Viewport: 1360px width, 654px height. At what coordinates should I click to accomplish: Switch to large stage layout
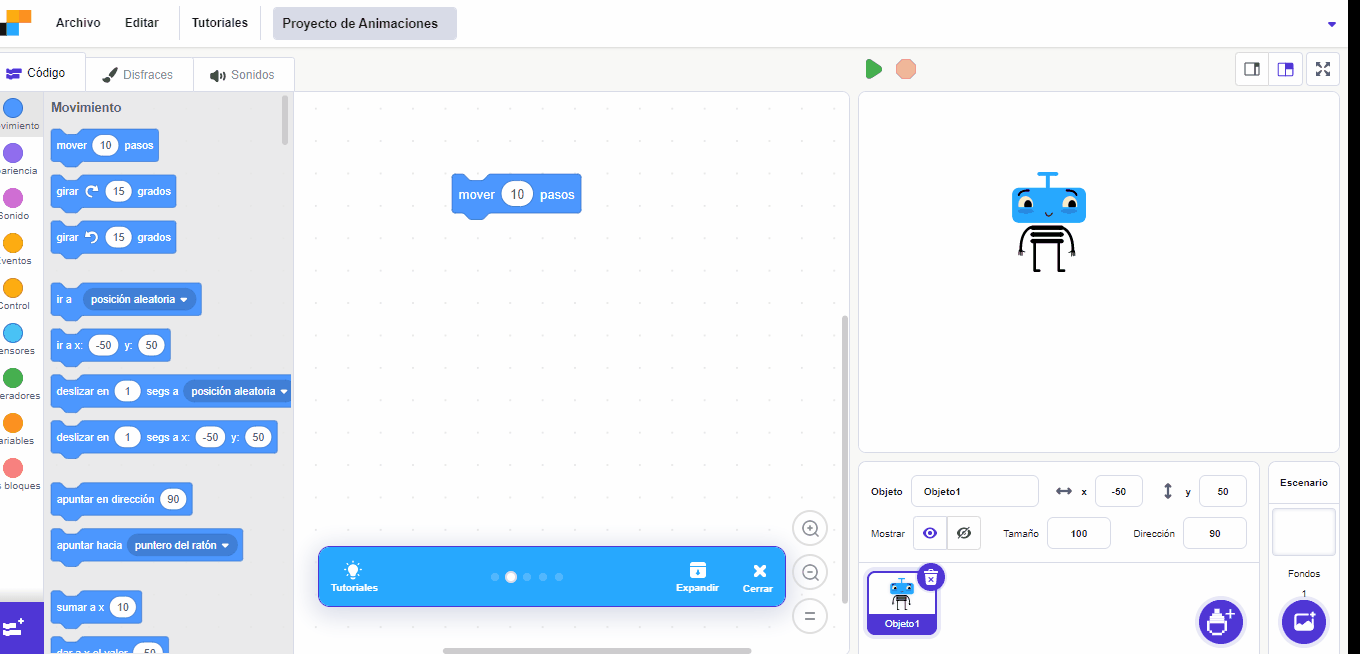click(x=1286, y=69)
